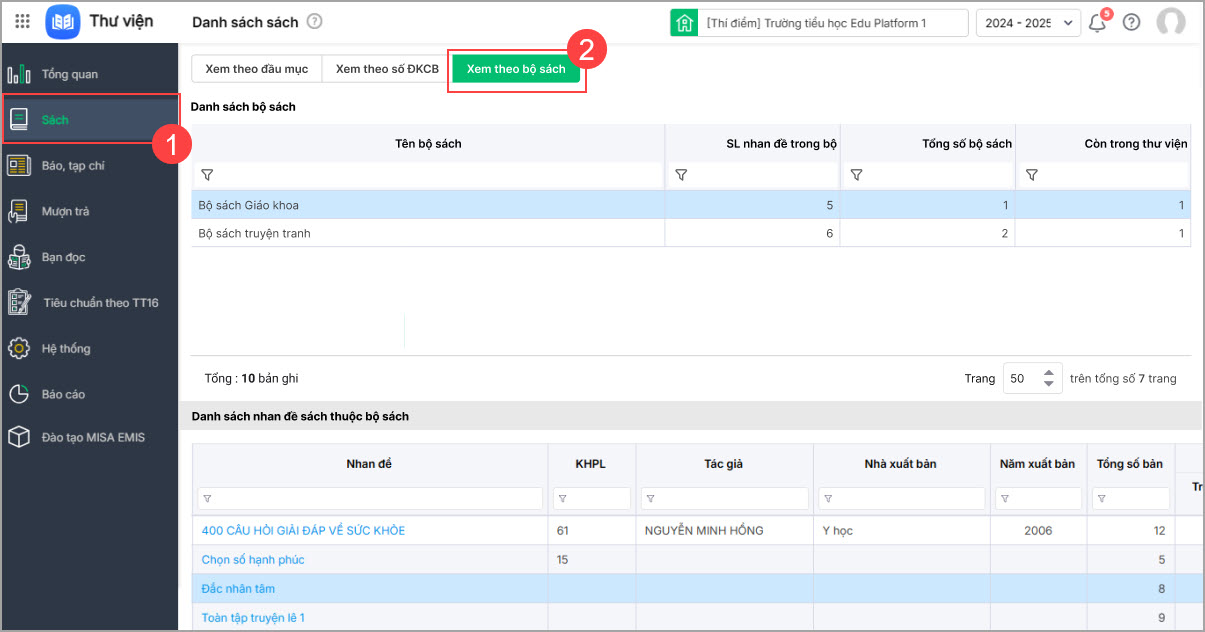Switch to Xem theo sổ ĐKCB tab
The width and height of the screenshot is (1205, 632).
click(x=386, y=69)
